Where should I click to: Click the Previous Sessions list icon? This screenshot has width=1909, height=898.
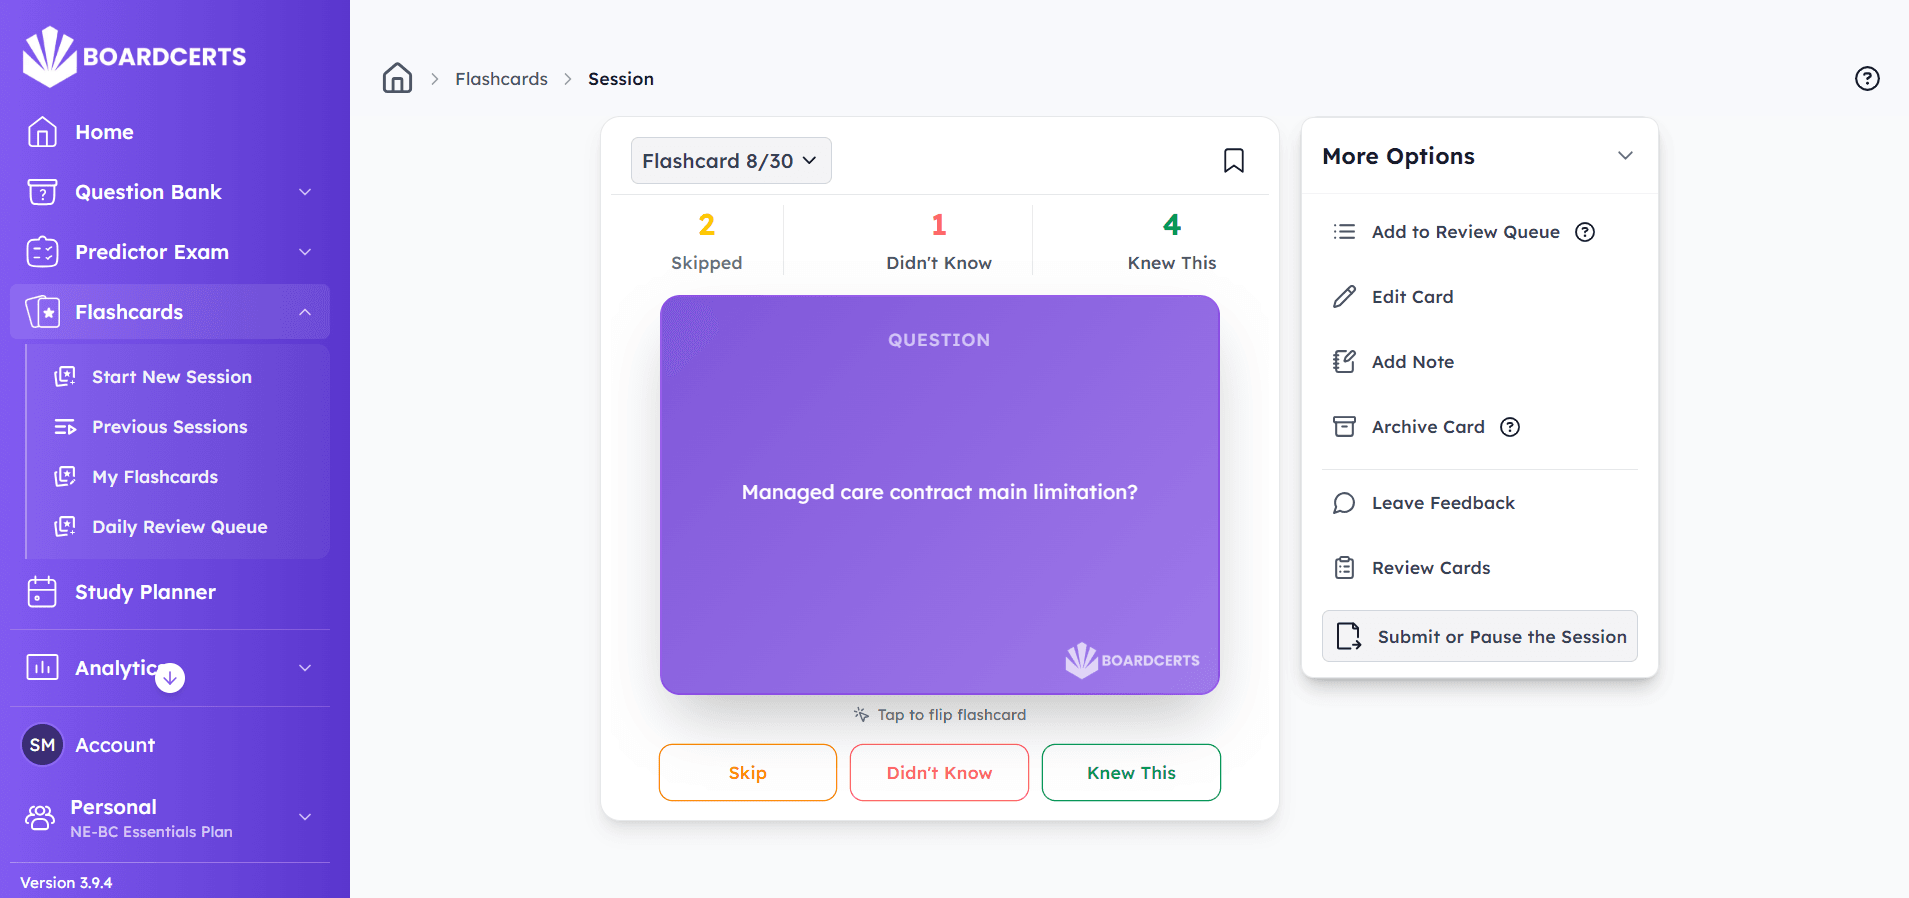click(x=65, y=427)
